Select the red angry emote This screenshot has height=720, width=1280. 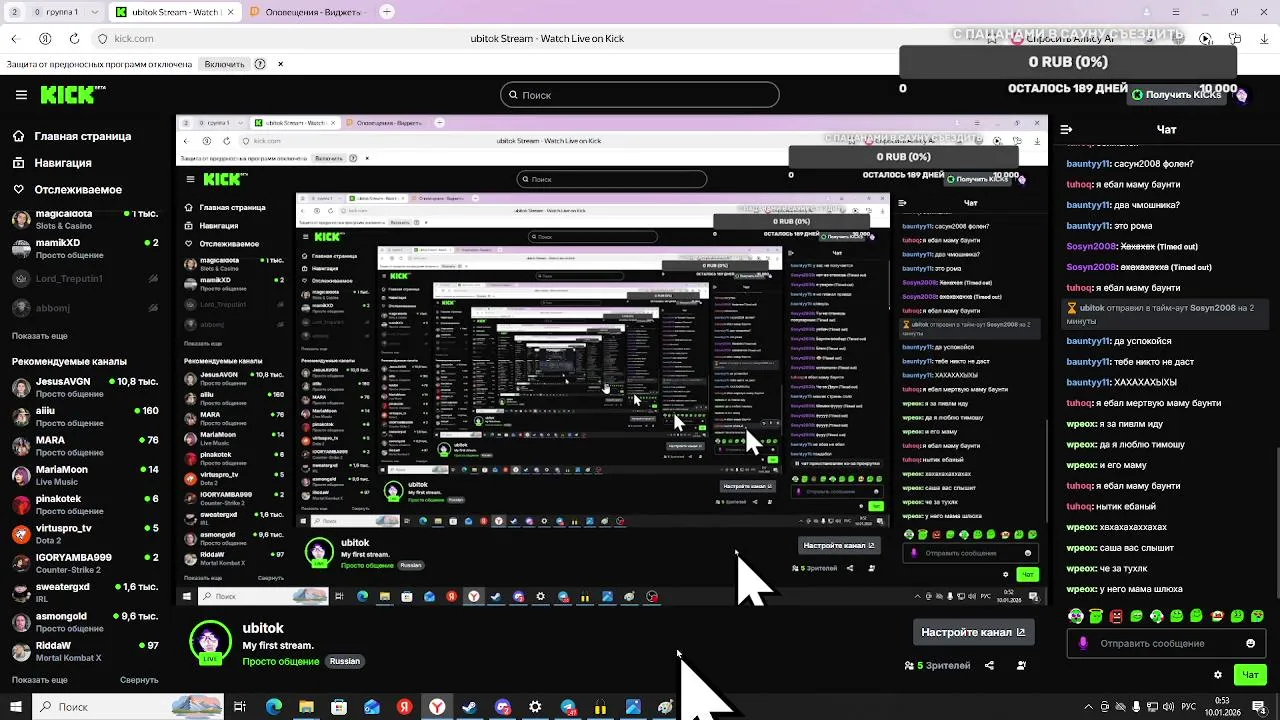(1117, 616)
